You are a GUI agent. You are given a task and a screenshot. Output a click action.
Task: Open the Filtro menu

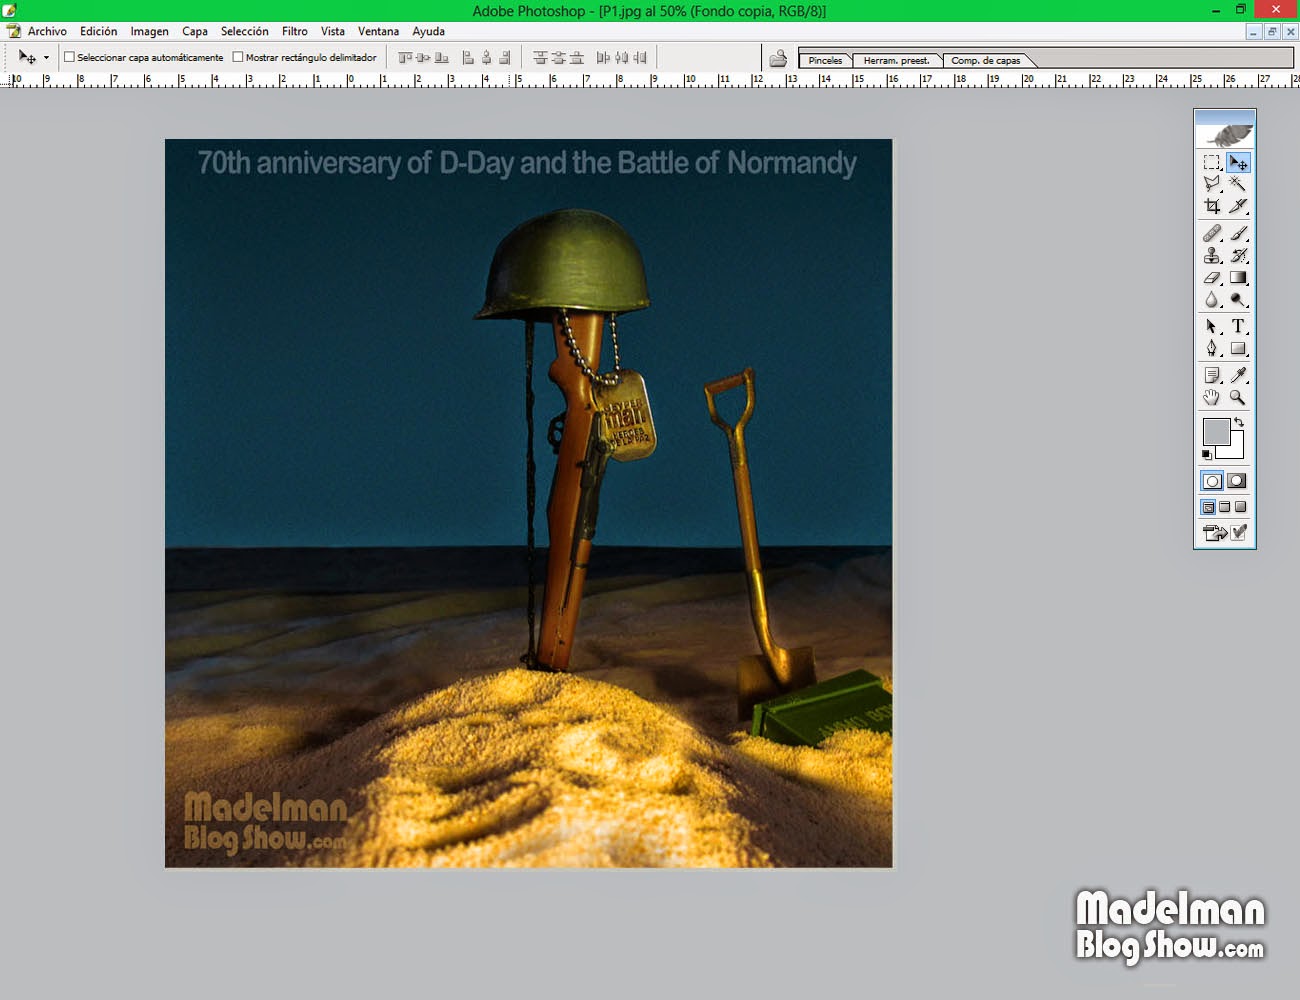(x=295, y=31)
